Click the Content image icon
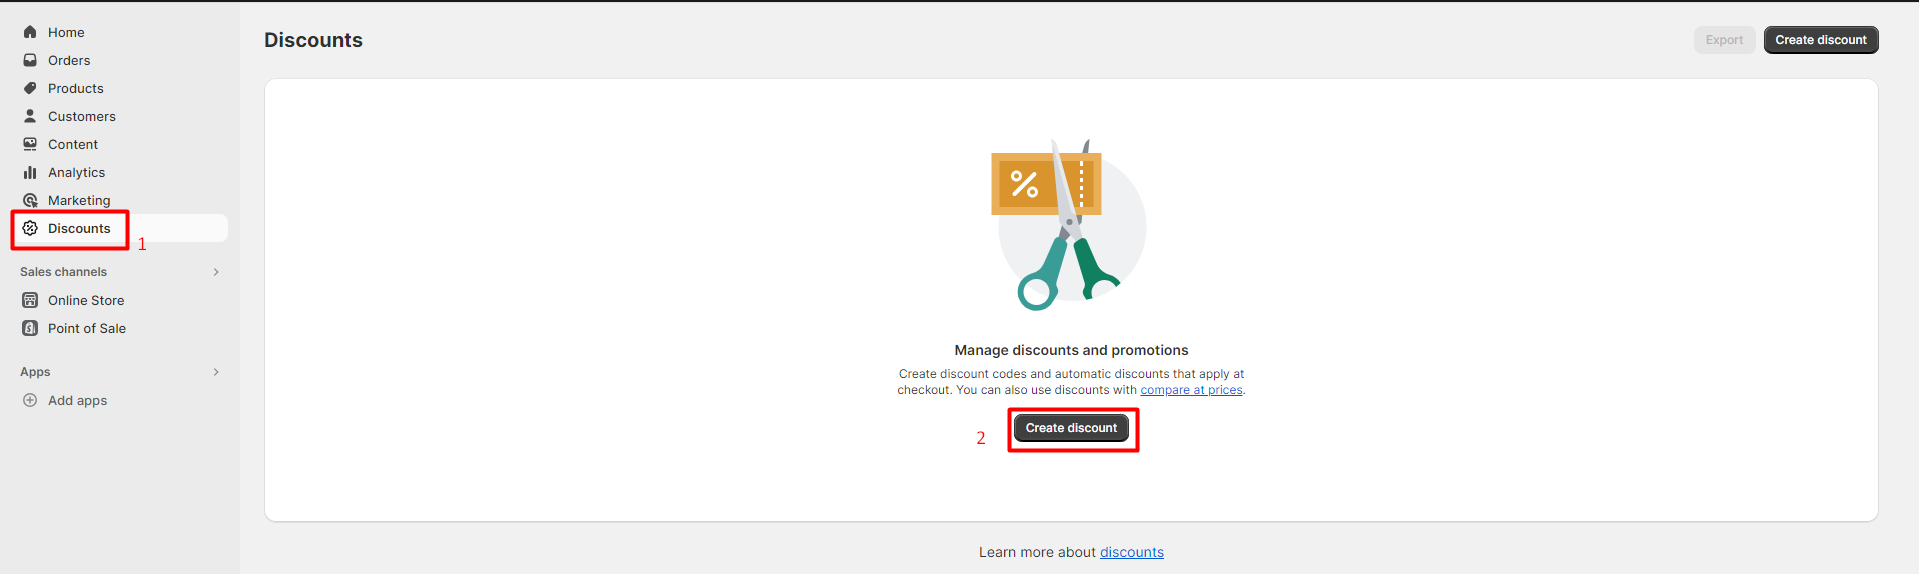Image resolution: width=1919 pixels, height=574 pixels. tap(30, 144)
